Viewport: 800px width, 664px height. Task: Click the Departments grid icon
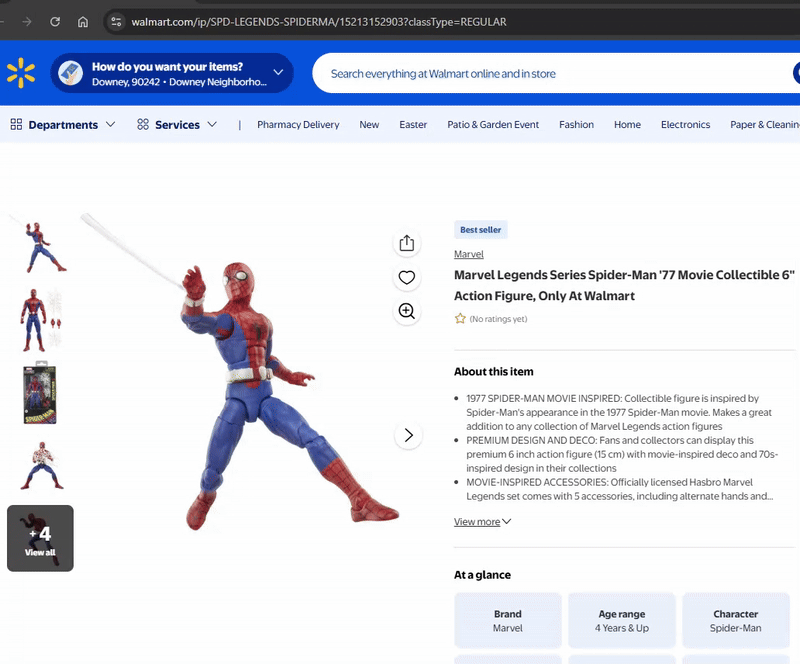click(x=16, y=124)
